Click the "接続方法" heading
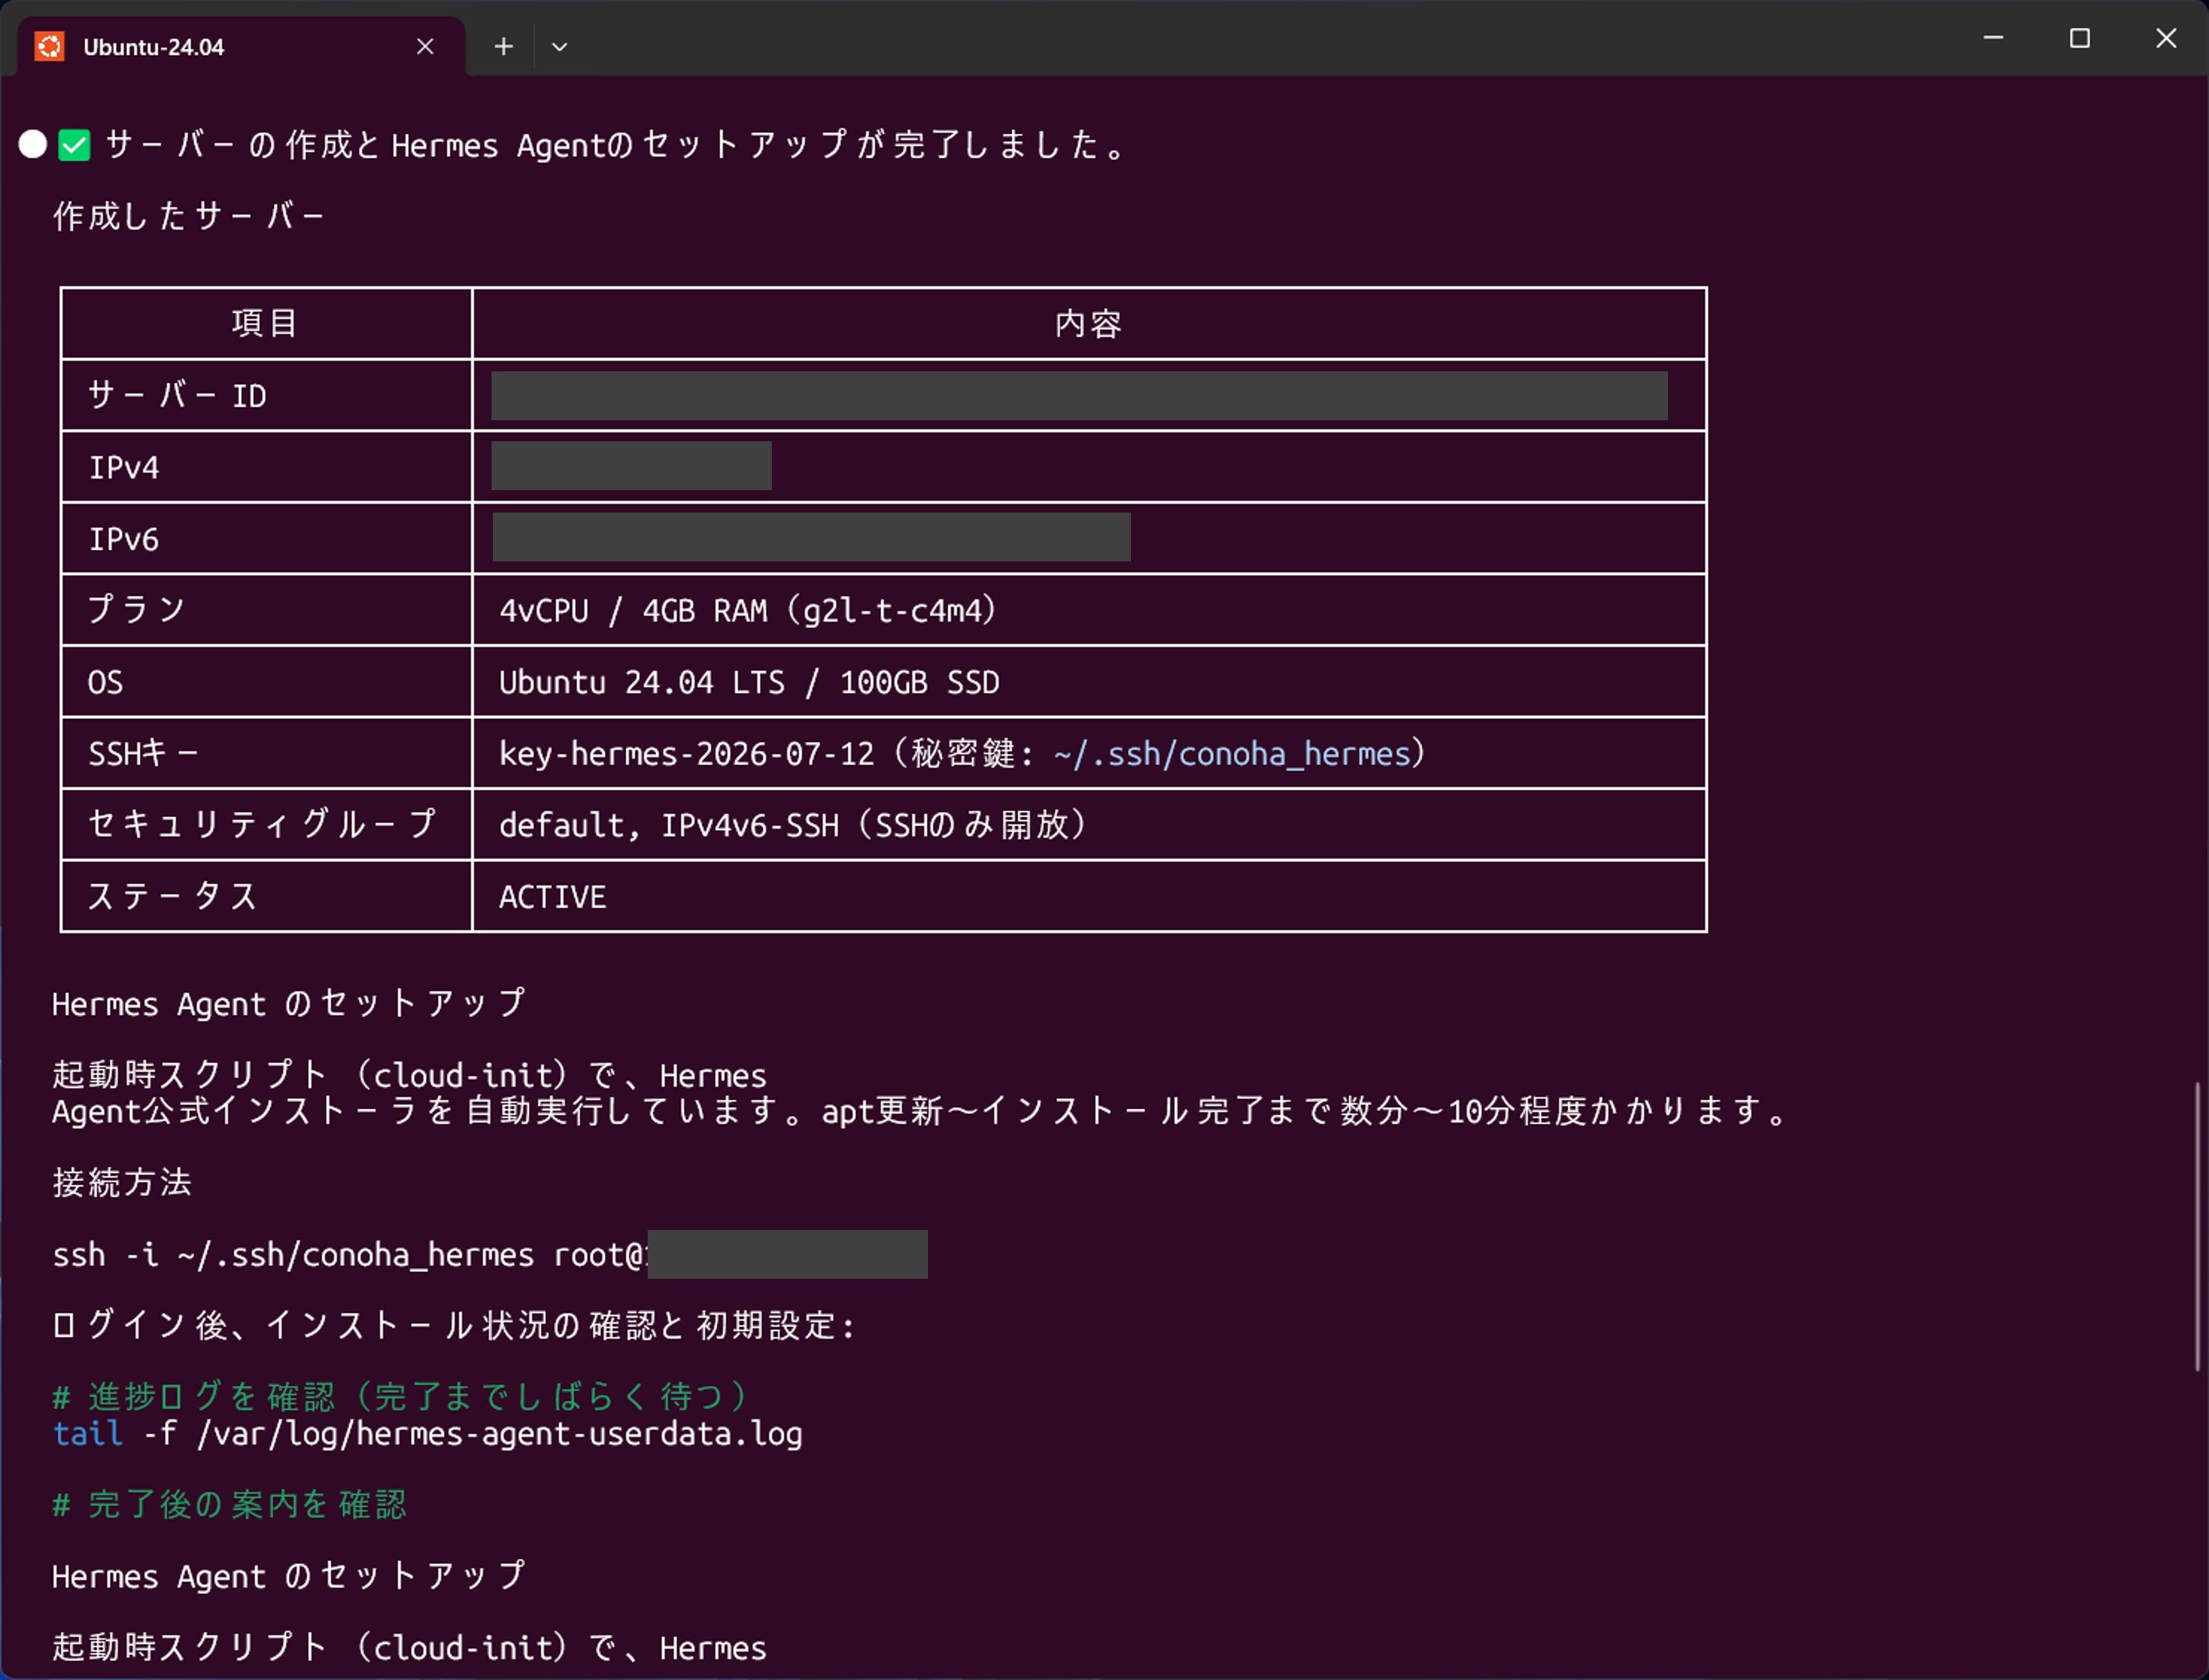2209x1680 pixels. coord(122,1182)
